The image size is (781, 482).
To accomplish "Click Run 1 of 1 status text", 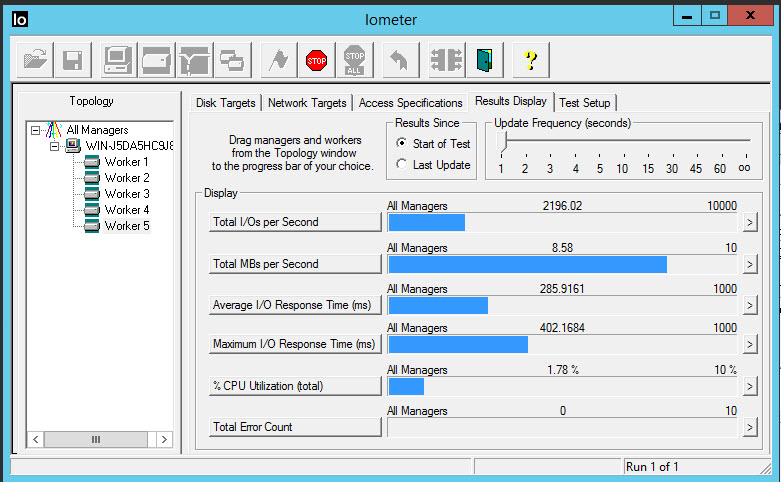I will (x=652, y=467).
